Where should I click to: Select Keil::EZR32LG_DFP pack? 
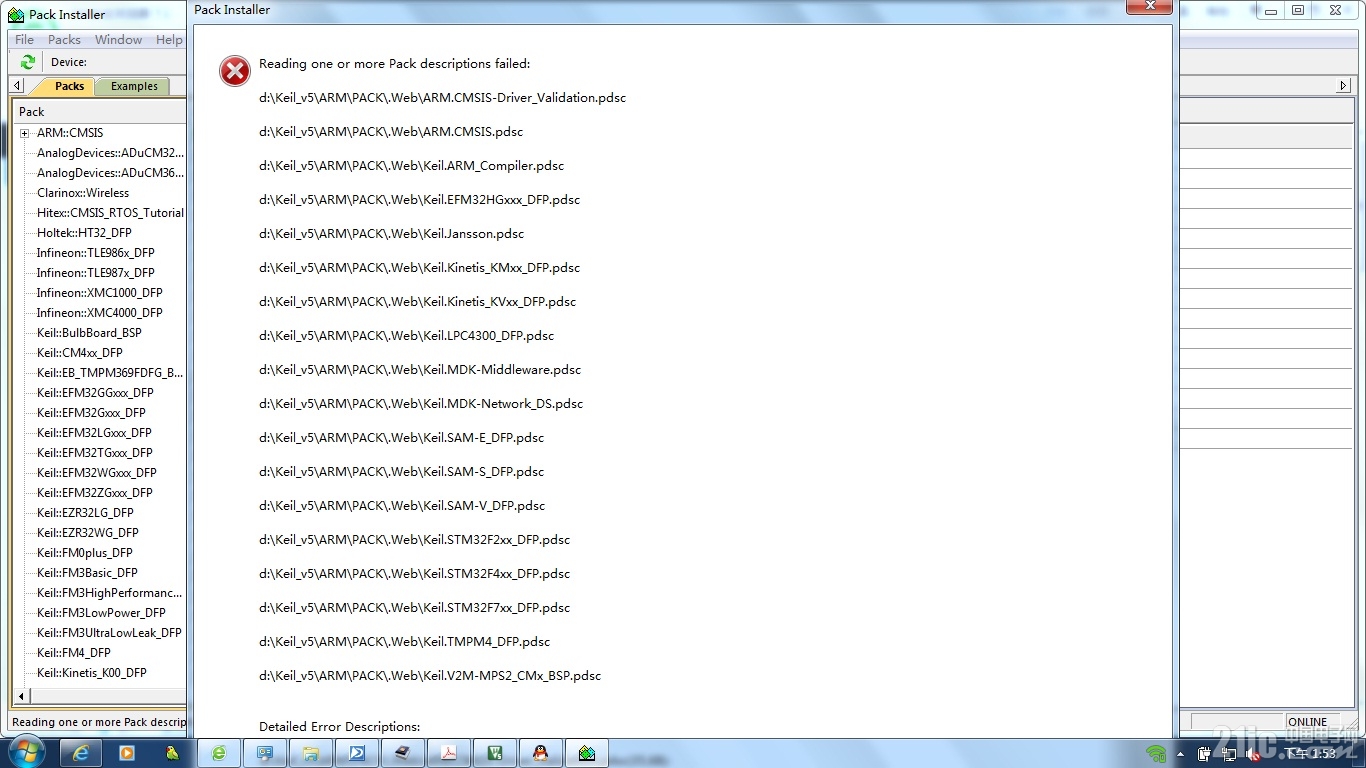pos(85,513)
